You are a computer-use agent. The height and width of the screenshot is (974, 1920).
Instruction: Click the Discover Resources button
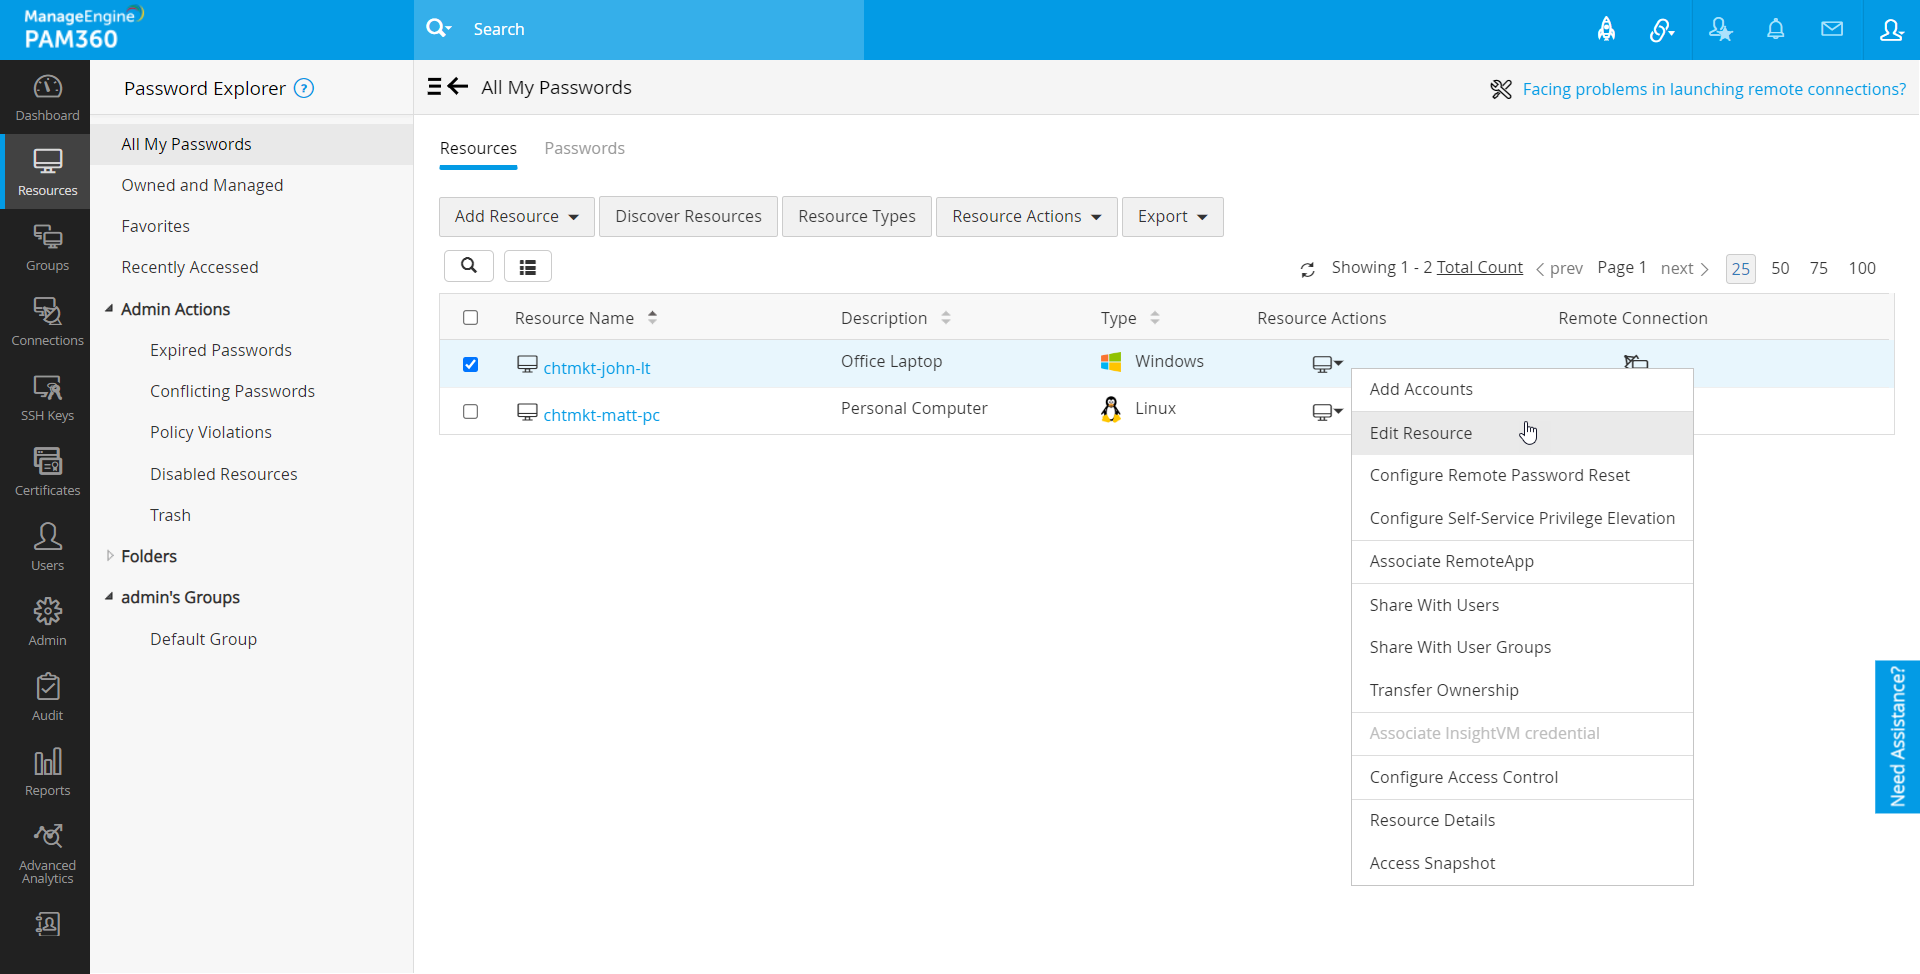[688, 217]
